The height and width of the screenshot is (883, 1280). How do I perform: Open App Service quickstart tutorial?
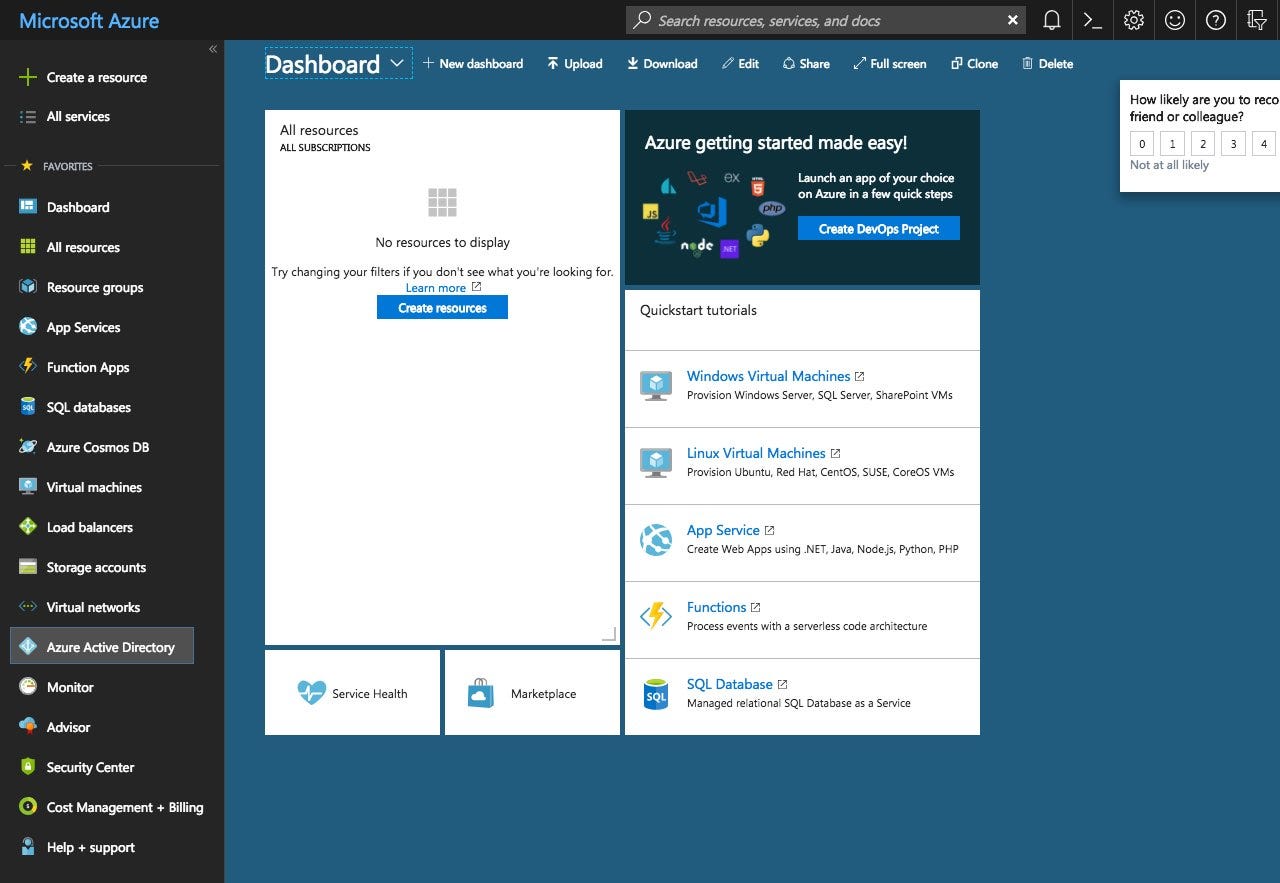(x=723, y=530)
